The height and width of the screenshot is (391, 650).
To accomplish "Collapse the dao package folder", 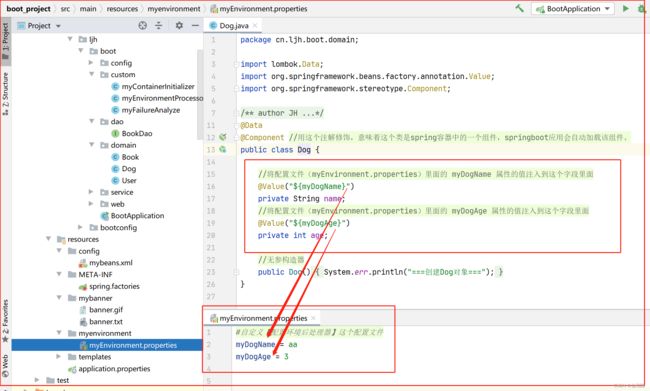I will tap(92, 121).
